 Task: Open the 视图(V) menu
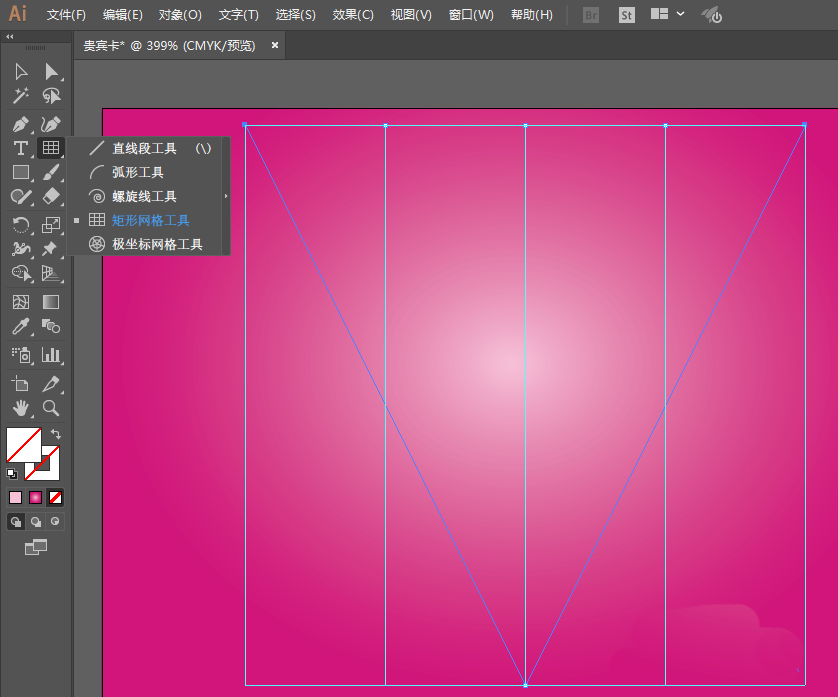click(411, 15)
